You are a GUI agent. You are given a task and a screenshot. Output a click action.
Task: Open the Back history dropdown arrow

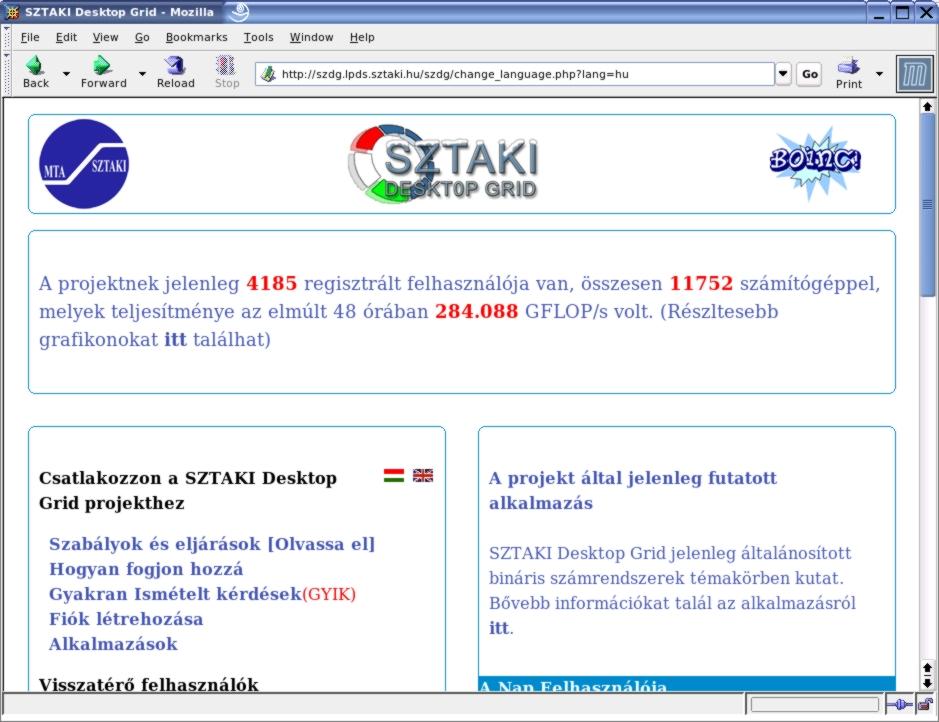pyautogui.click(x=66, y=74)
